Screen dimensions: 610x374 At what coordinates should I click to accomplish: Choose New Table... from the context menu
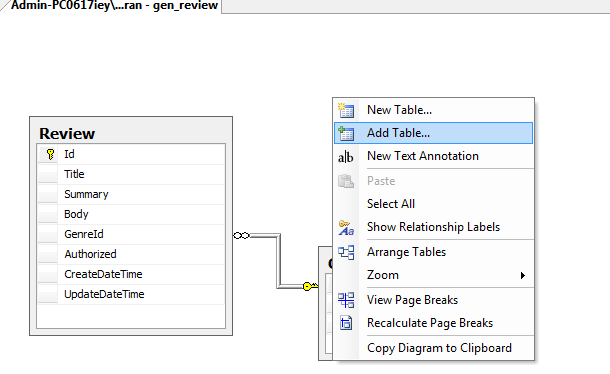(433, 110)
